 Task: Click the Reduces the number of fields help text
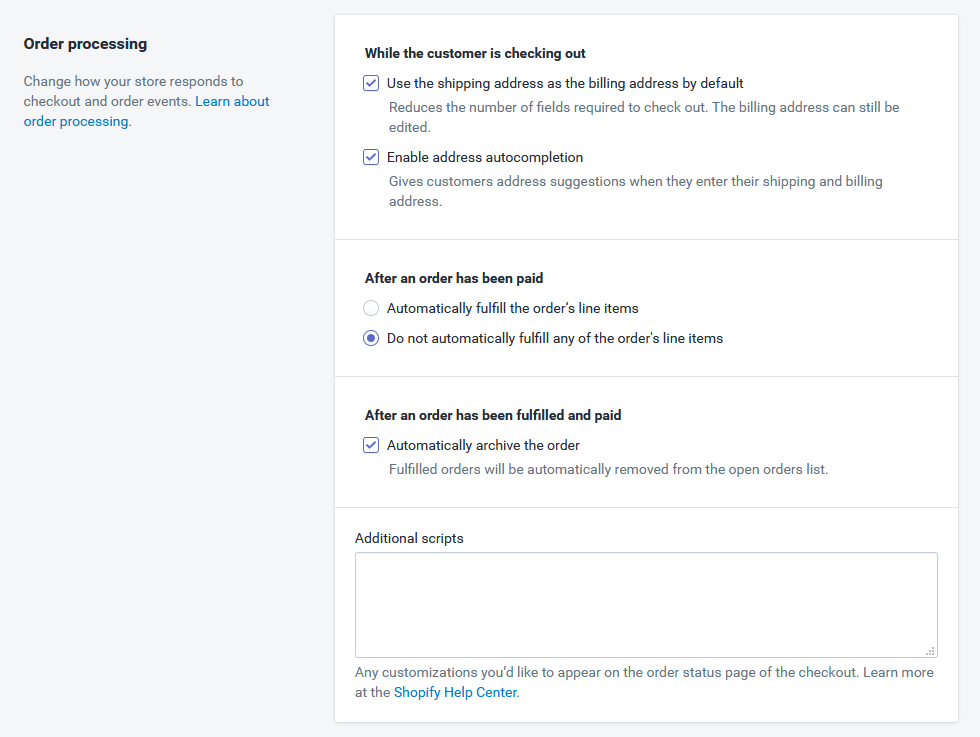coord(644,117)
